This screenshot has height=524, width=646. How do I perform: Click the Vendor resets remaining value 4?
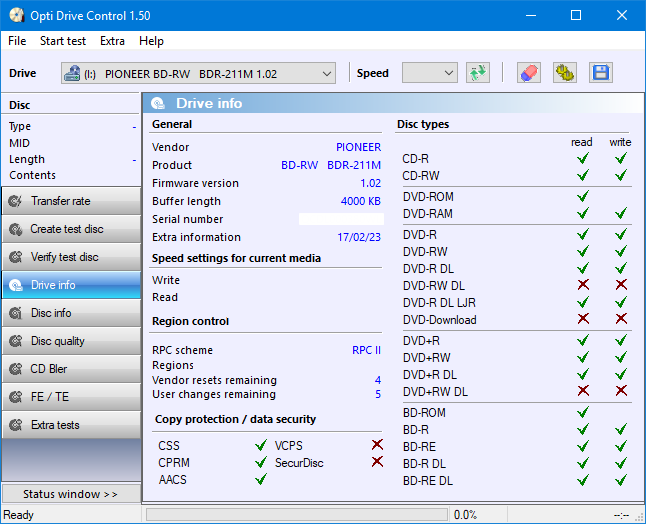click(x=378, y=380)
